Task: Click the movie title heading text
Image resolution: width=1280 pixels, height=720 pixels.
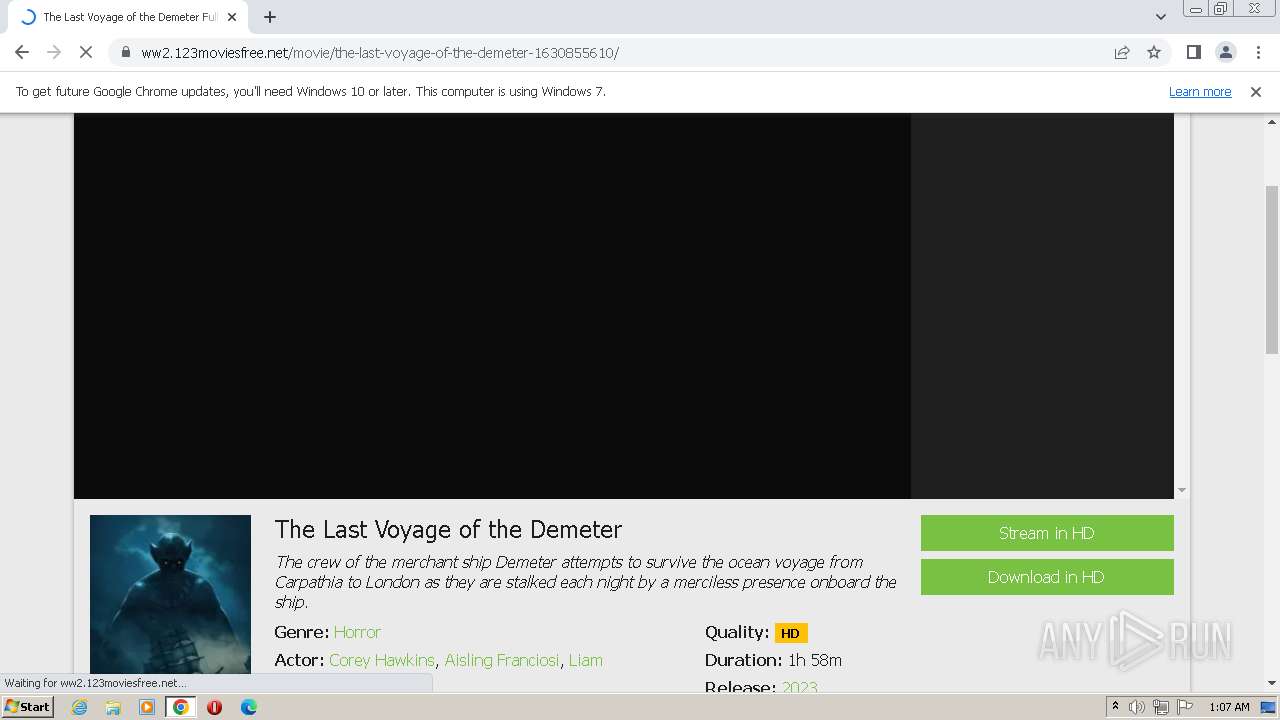Action: pos(448,529)
